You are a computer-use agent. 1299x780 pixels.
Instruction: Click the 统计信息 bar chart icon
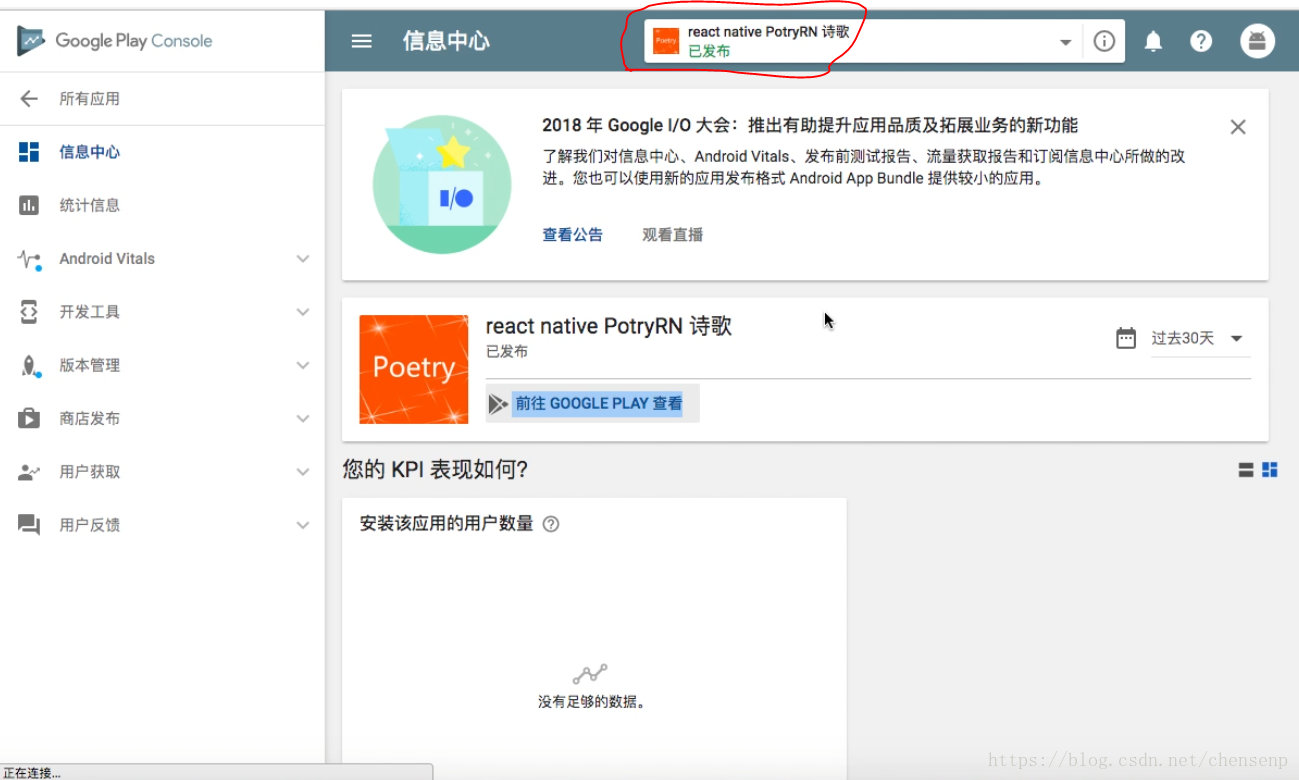click(29, 205)
